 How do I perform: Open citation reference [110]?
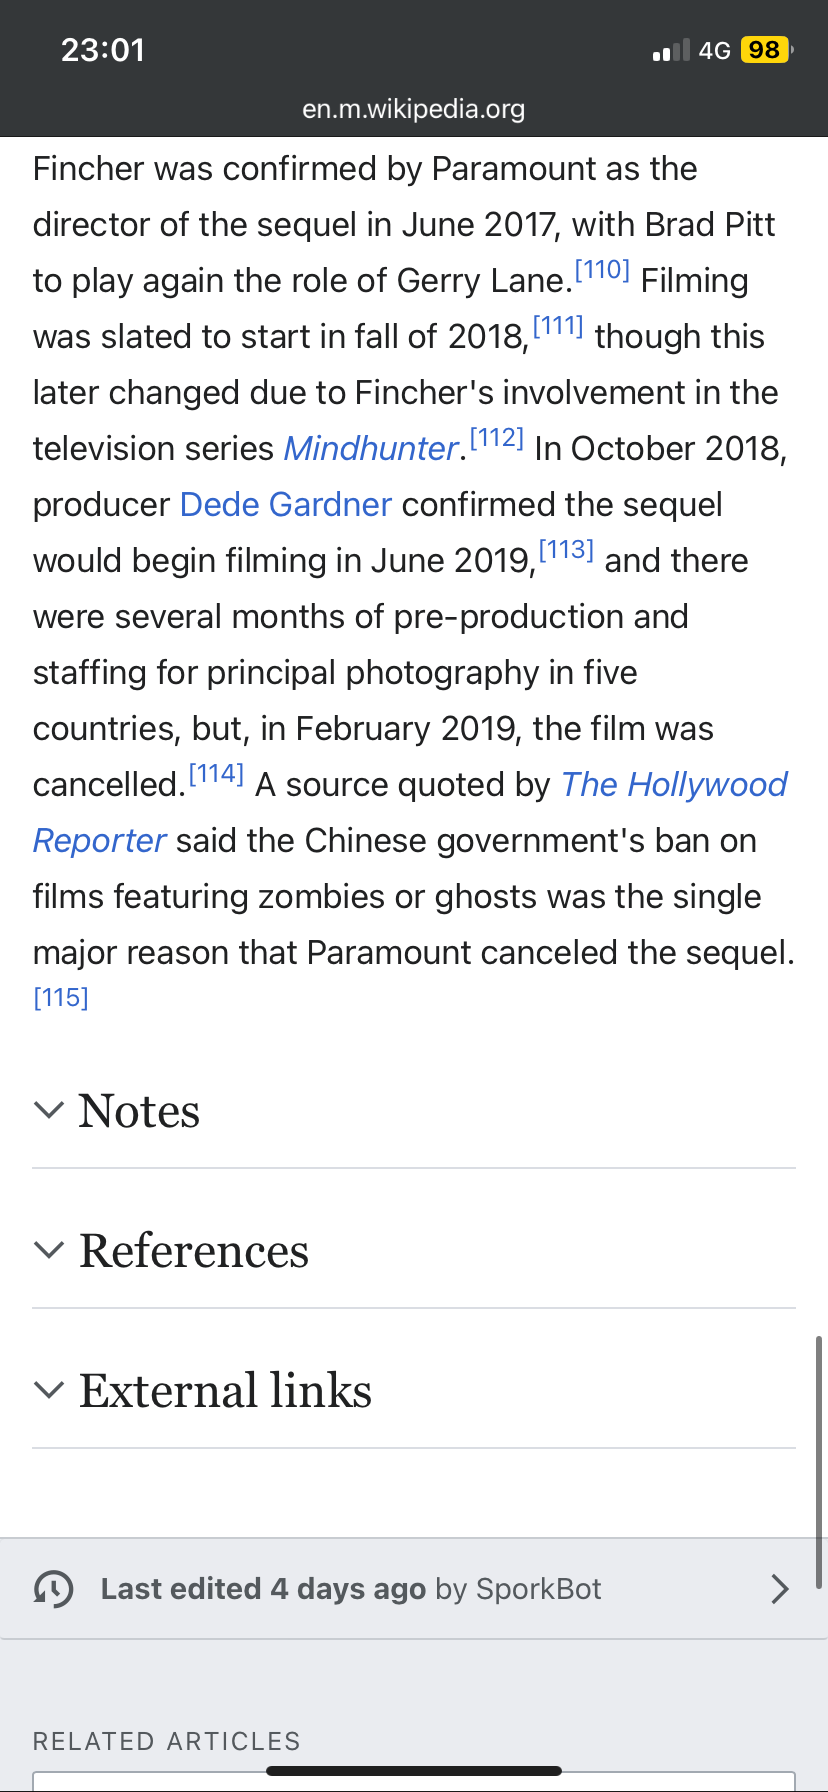602,269
